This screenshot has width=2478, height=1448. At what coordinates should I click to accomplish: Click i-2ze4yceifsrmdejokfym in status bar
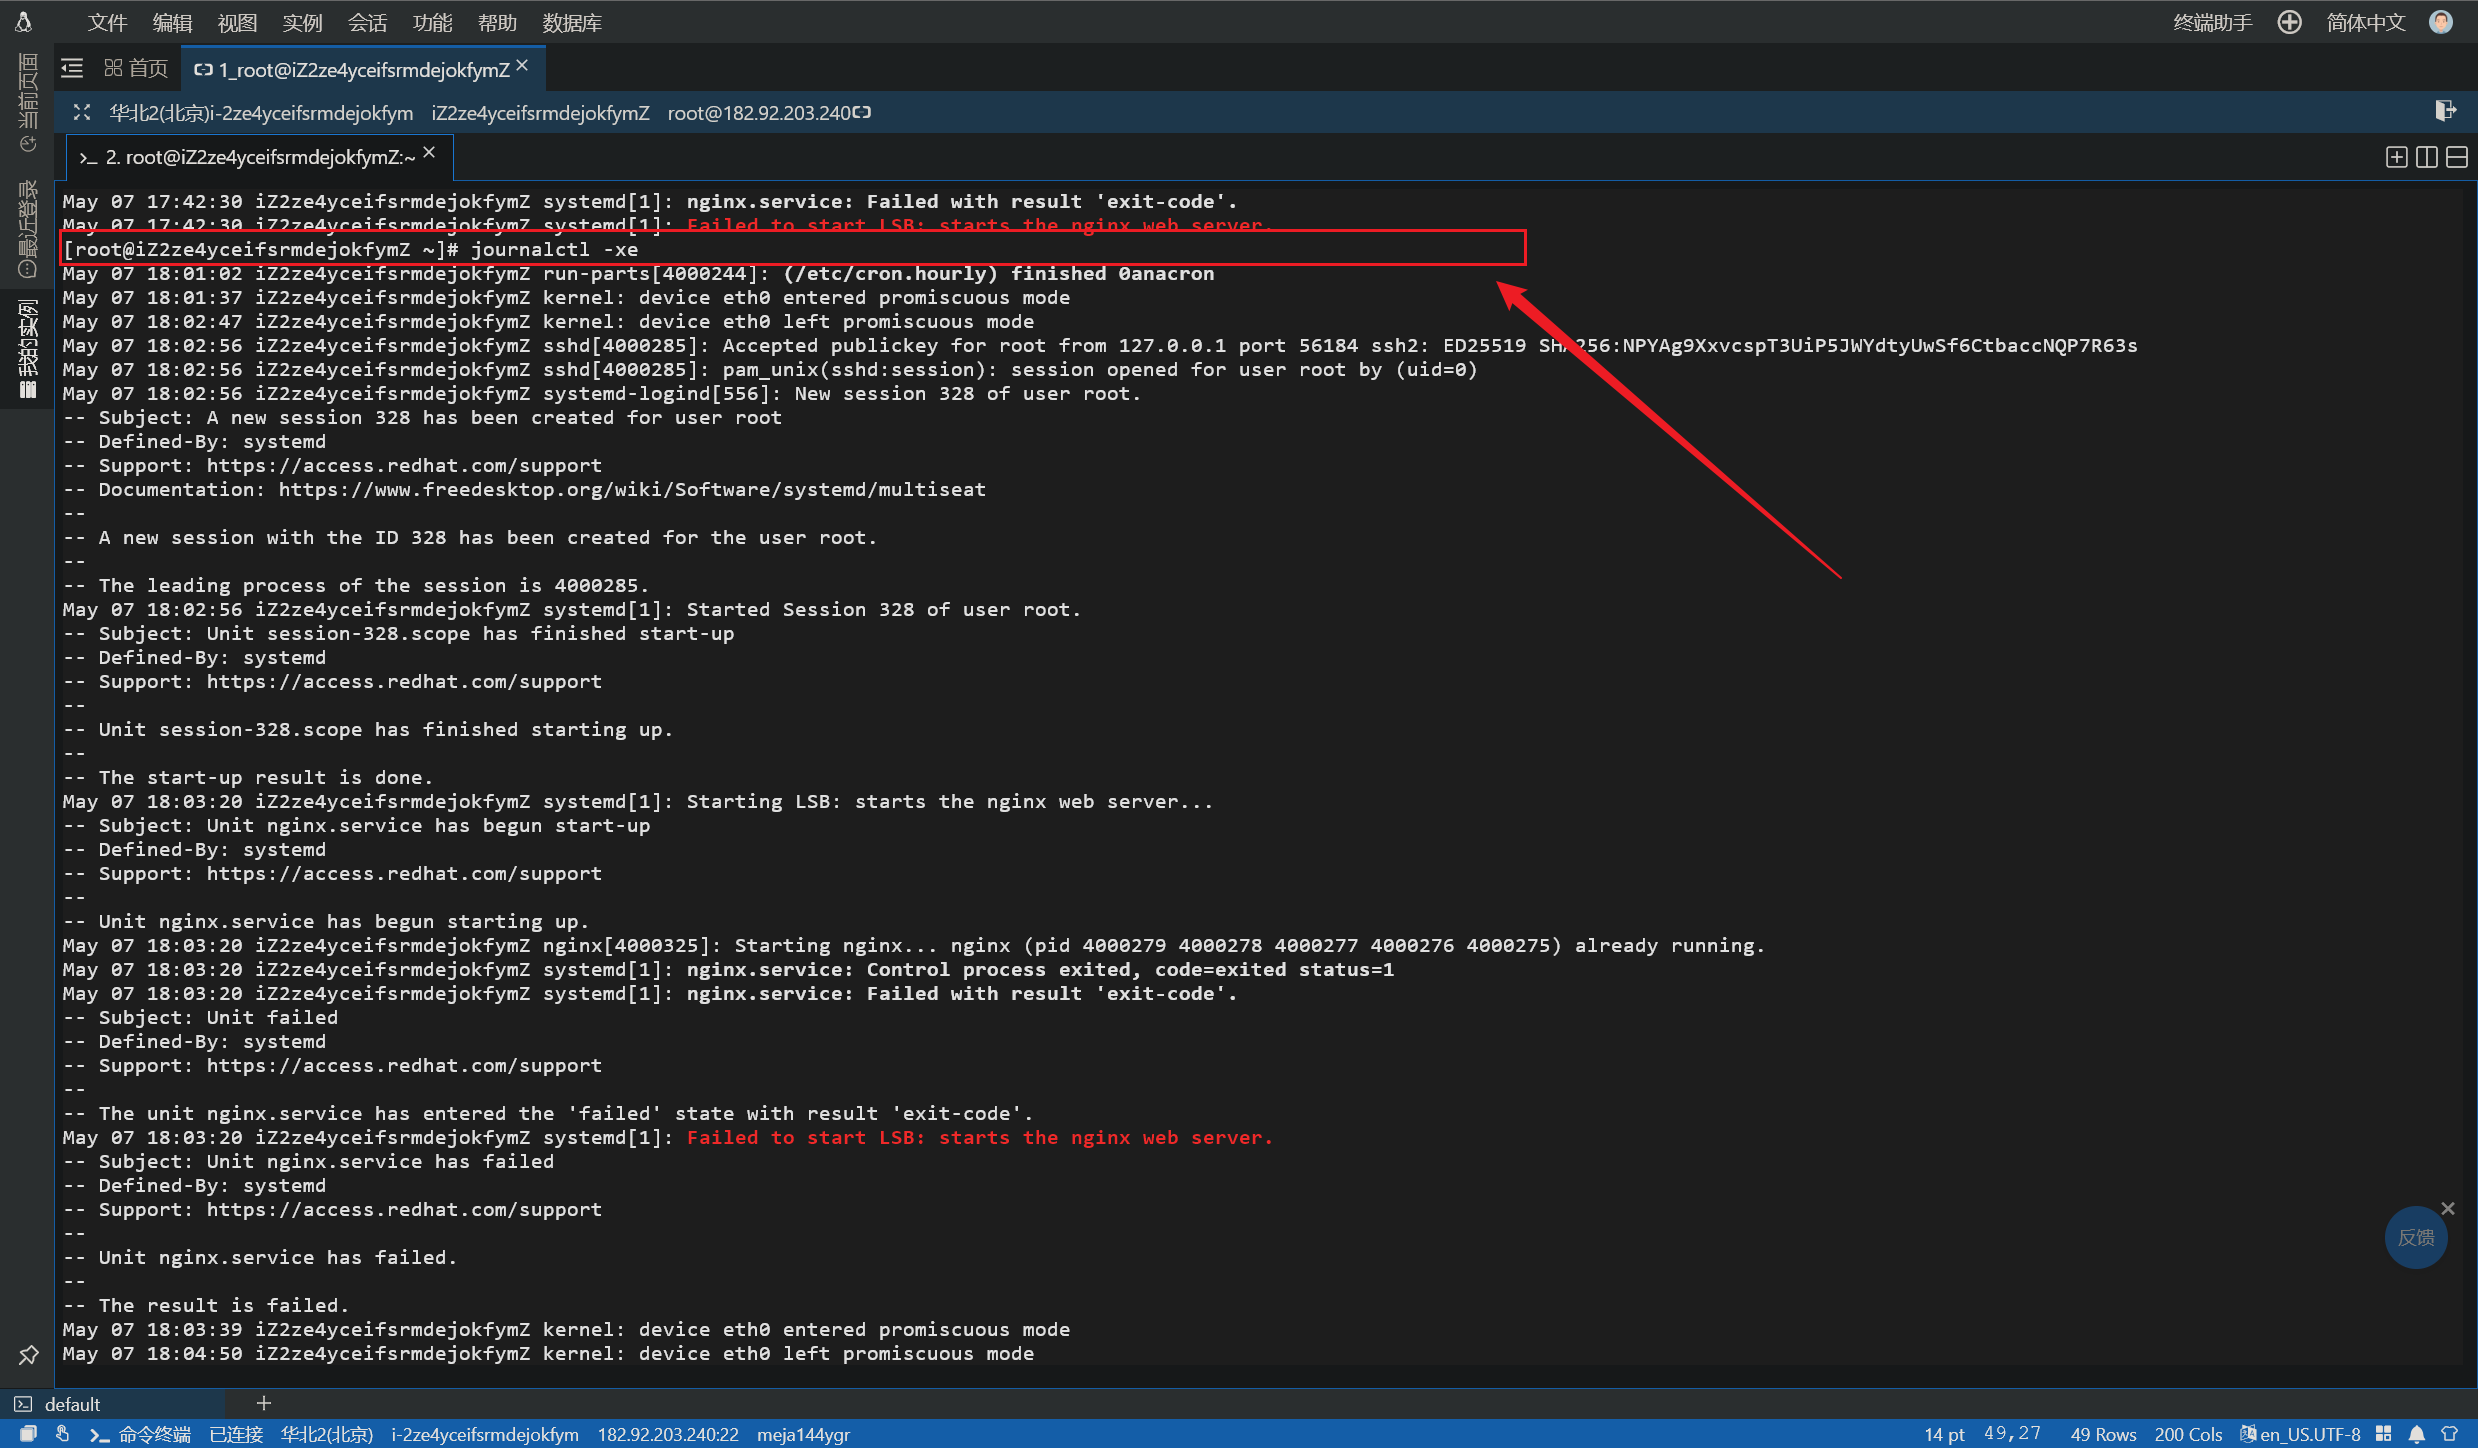[x=485, y=1434]
